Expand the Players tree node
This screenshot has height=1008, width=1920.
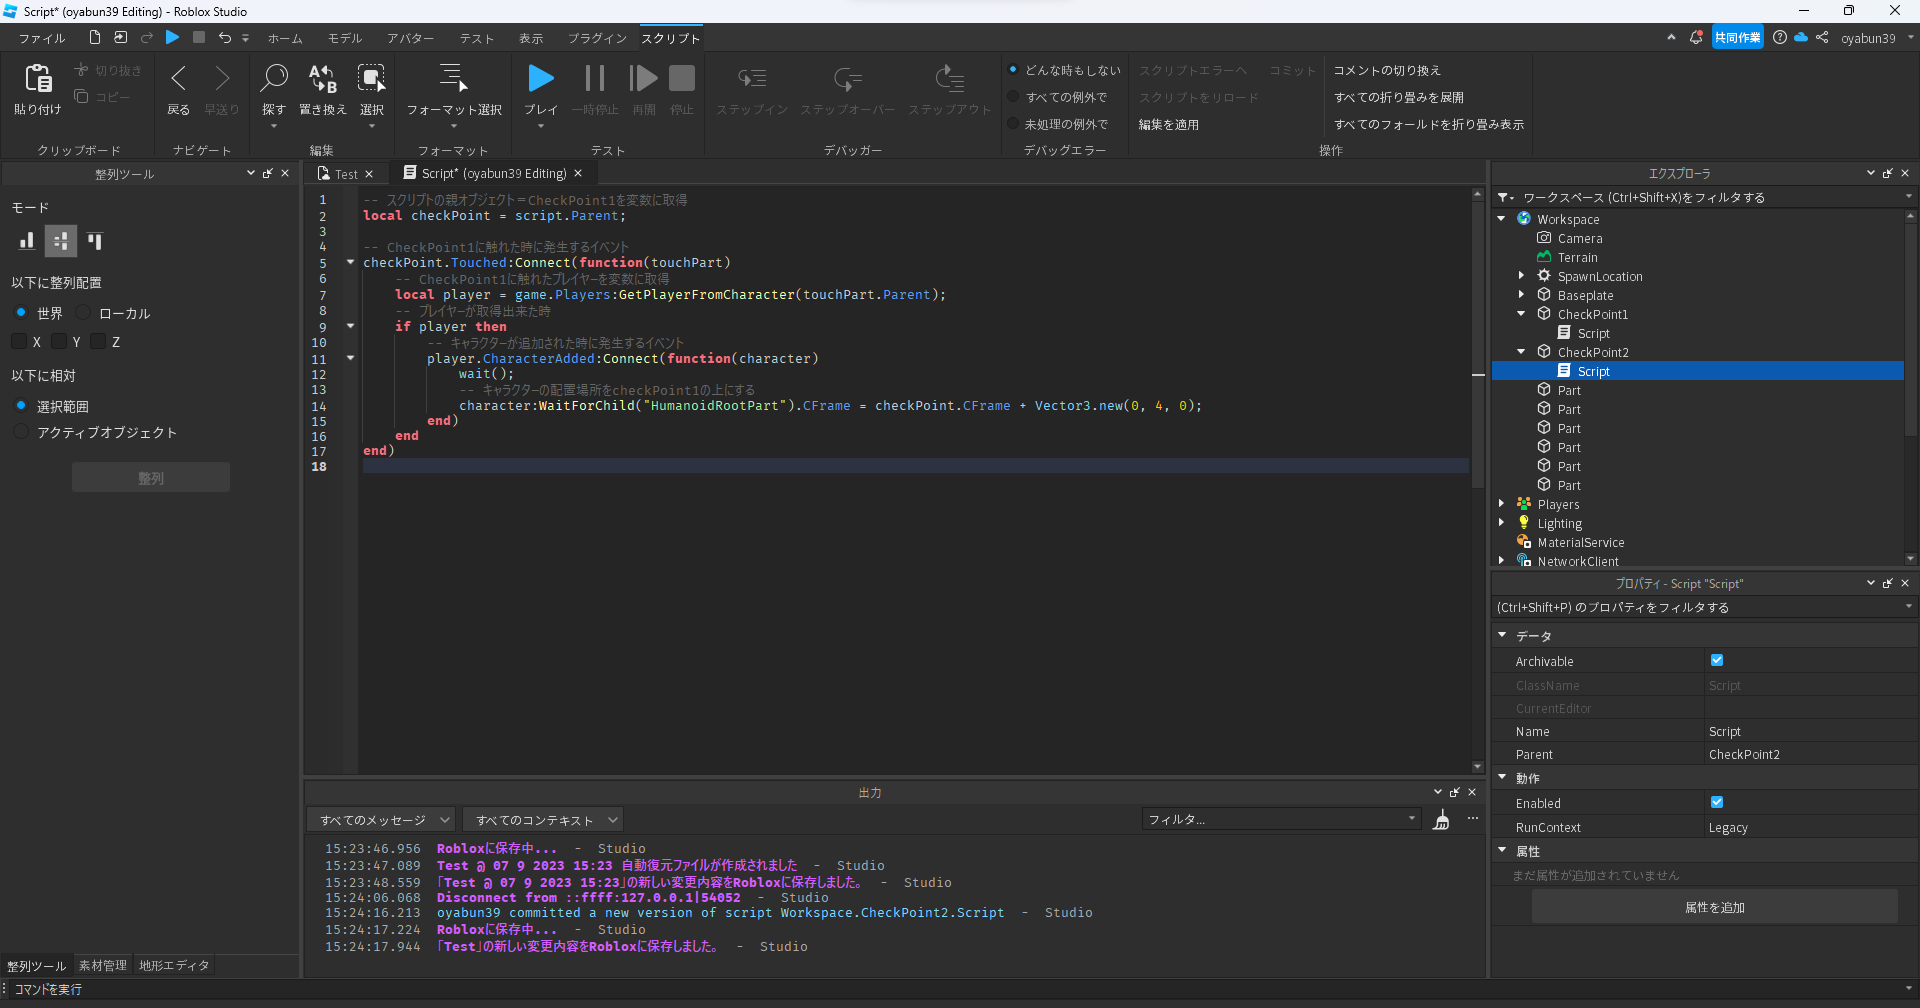click(1502, 503)
